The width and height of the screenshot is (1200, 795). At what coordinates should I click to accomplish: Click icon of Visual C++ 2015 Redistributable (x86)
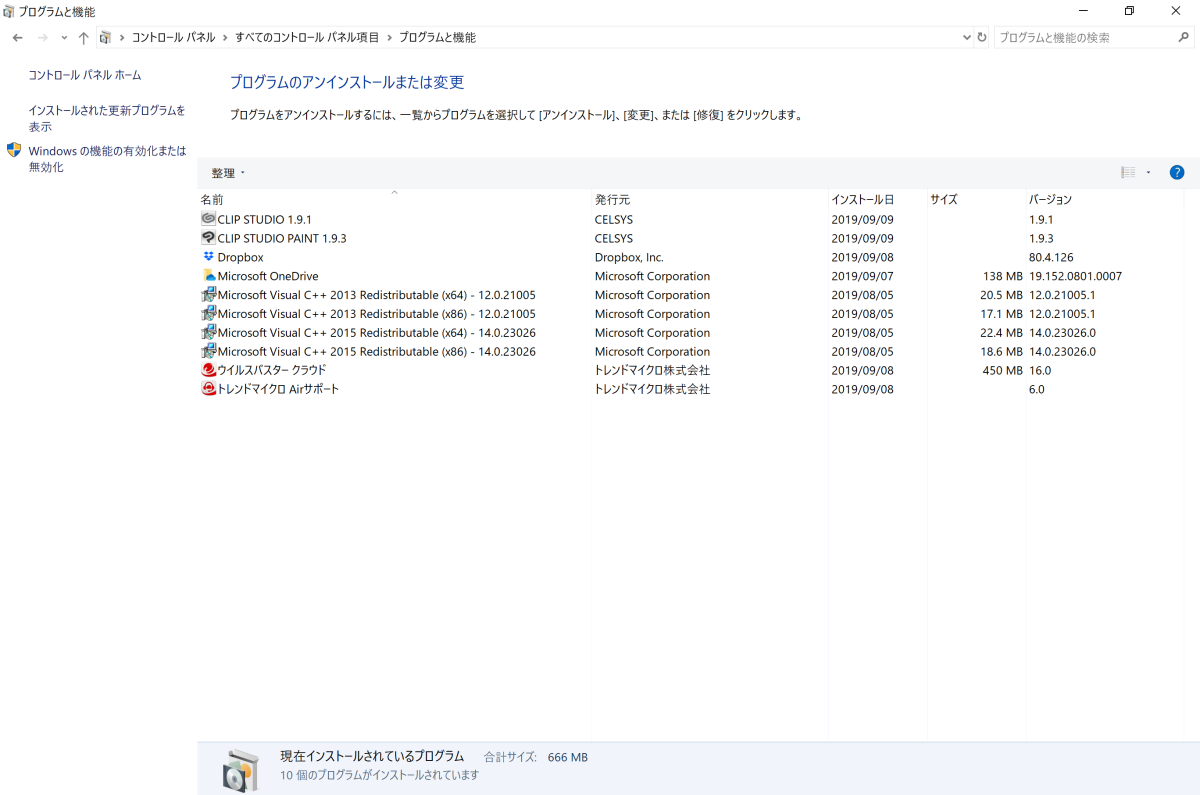tap(208, 352)
